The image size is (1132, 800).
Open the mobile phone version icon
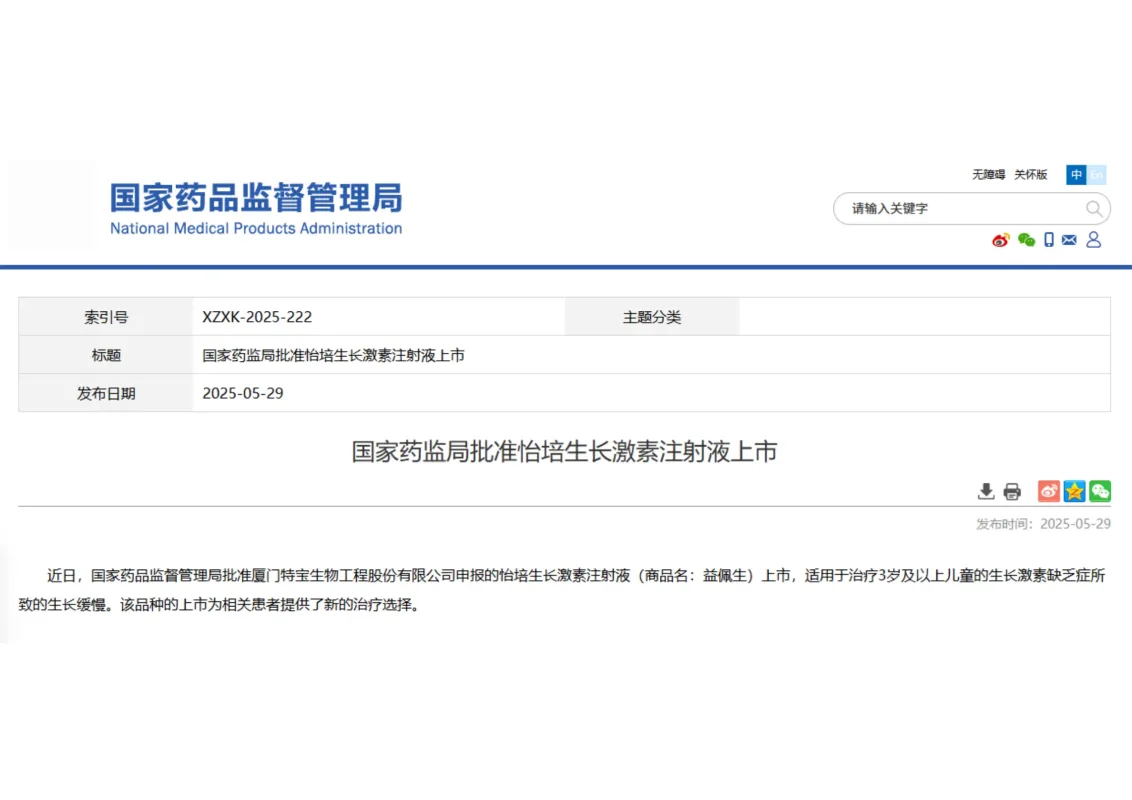pyautogui.click(x=1049, y=240)
